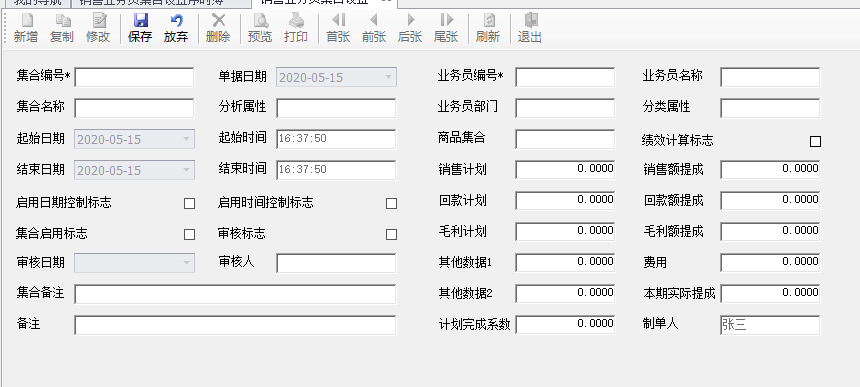Open the 审核日期 date dropdown

(186, 263)
